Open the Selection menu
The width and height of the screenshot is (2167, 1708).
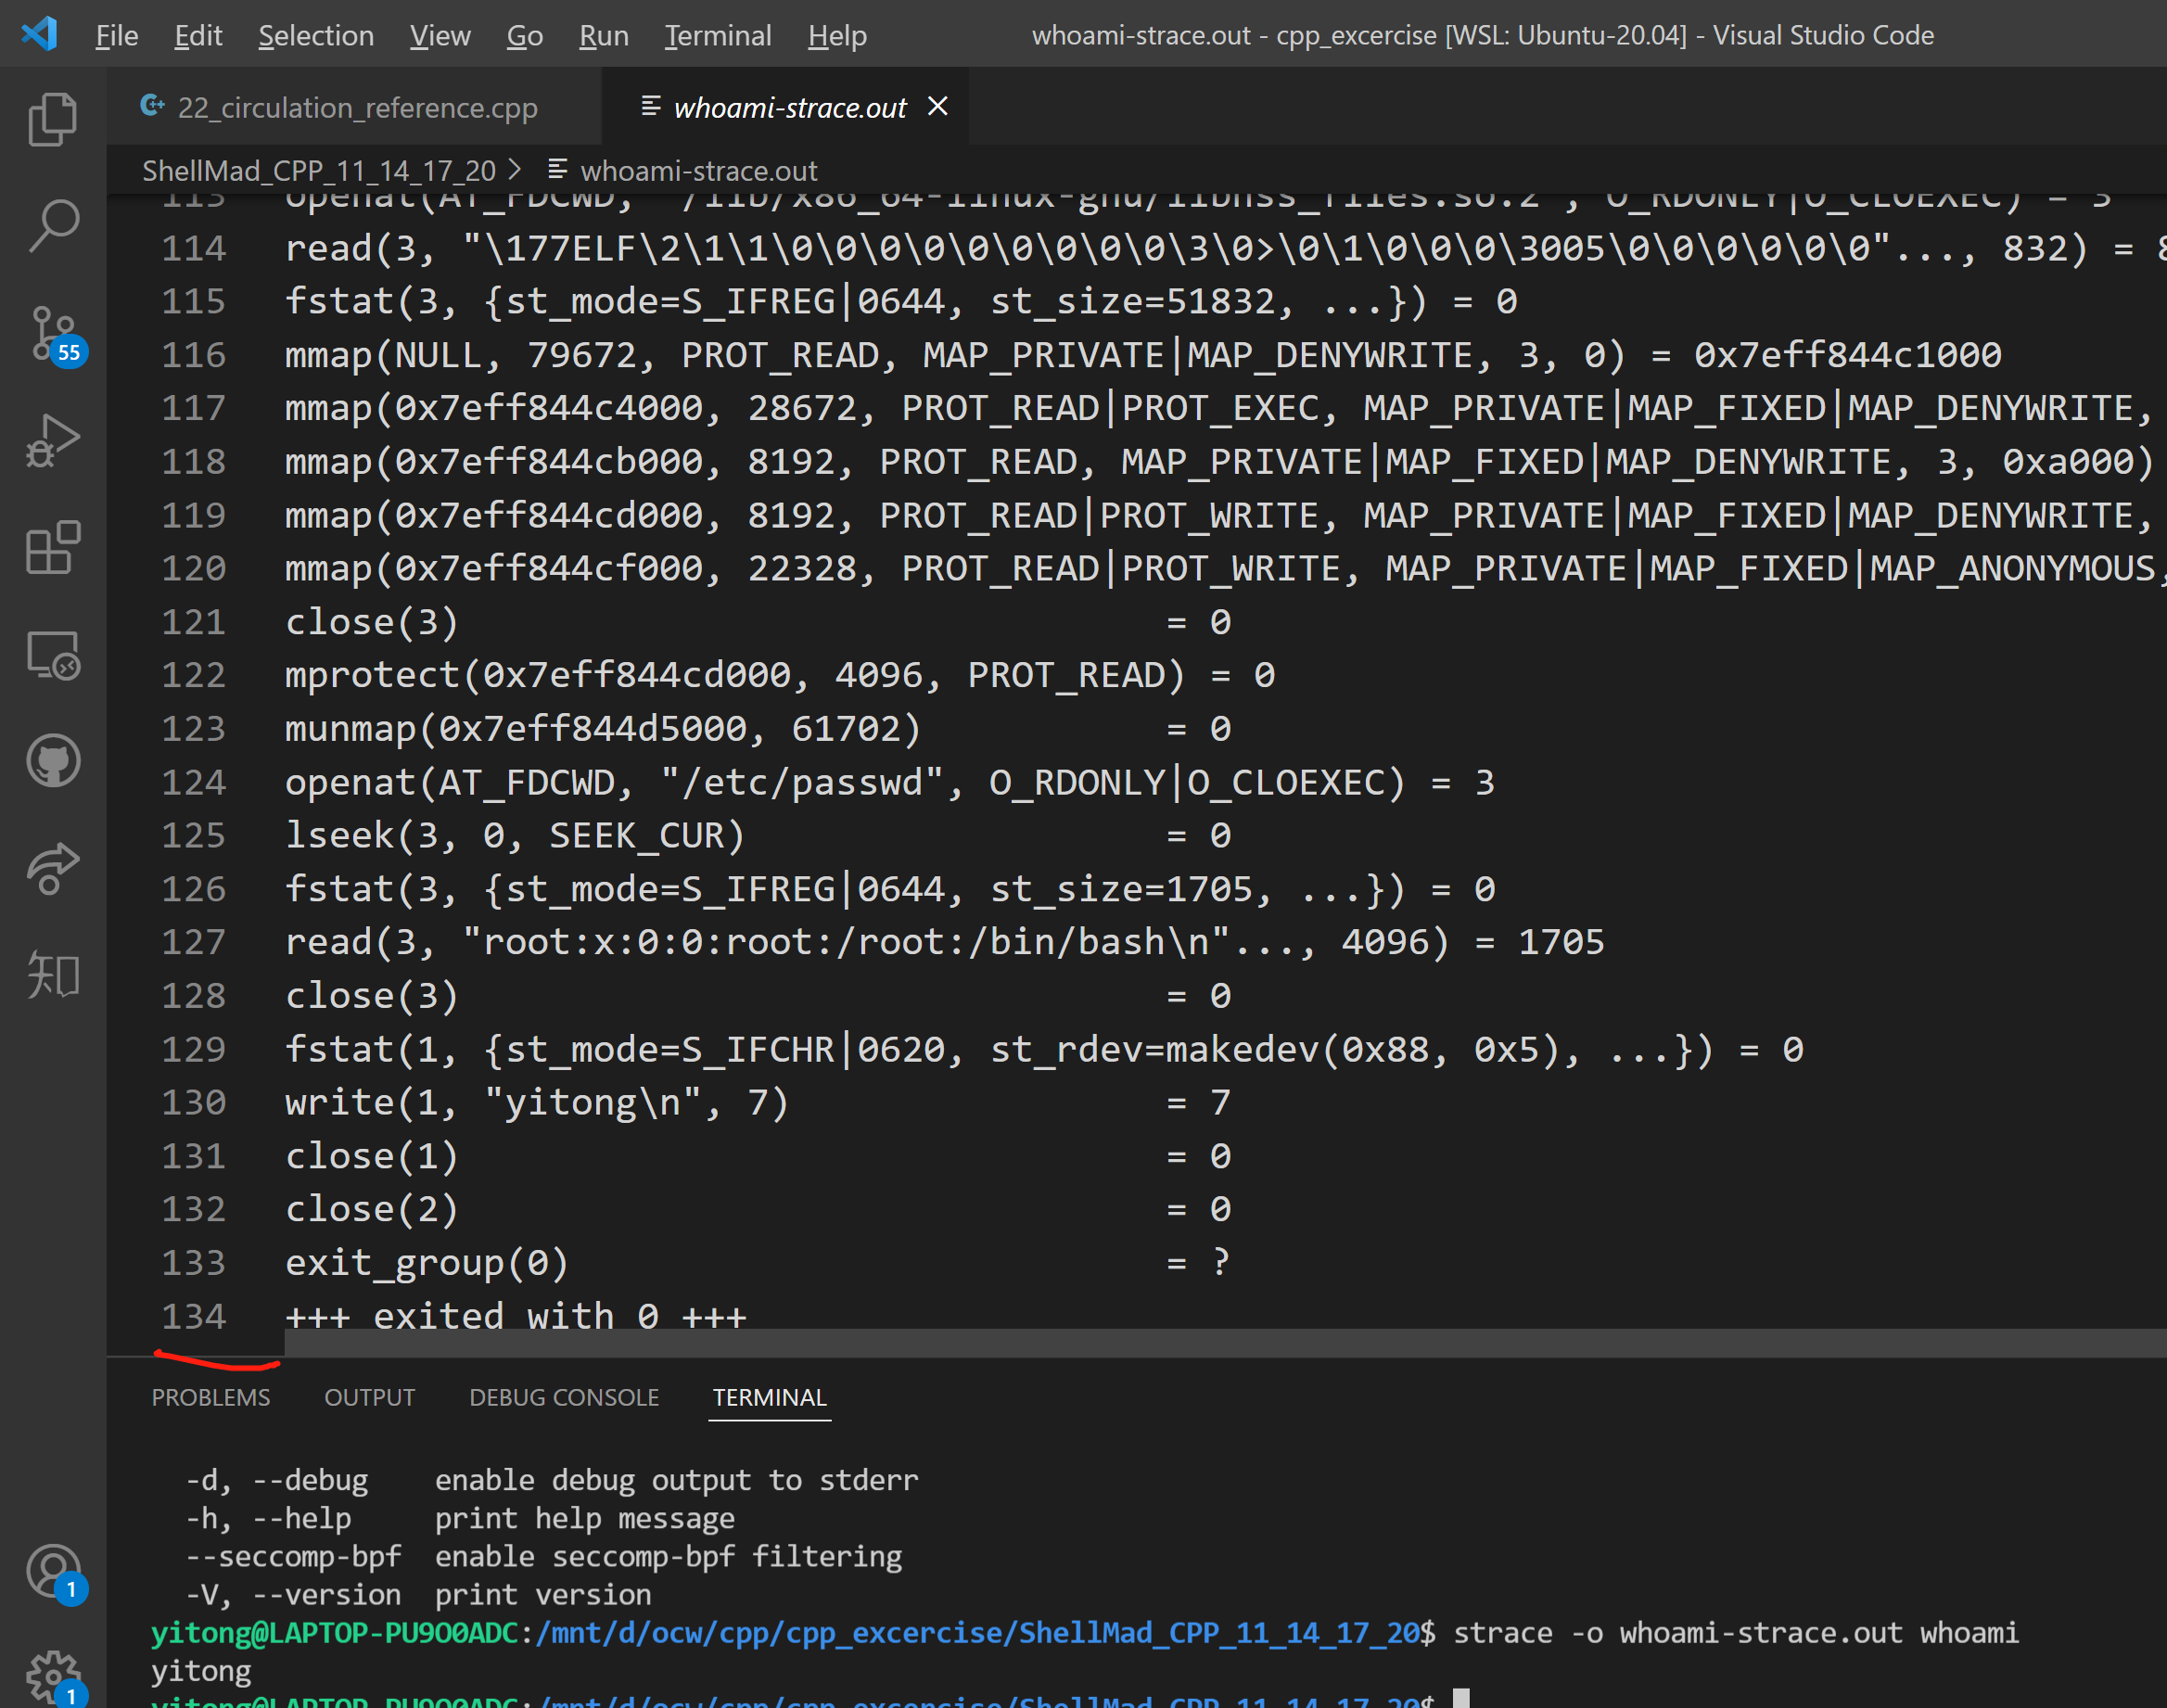coord(316,36)
